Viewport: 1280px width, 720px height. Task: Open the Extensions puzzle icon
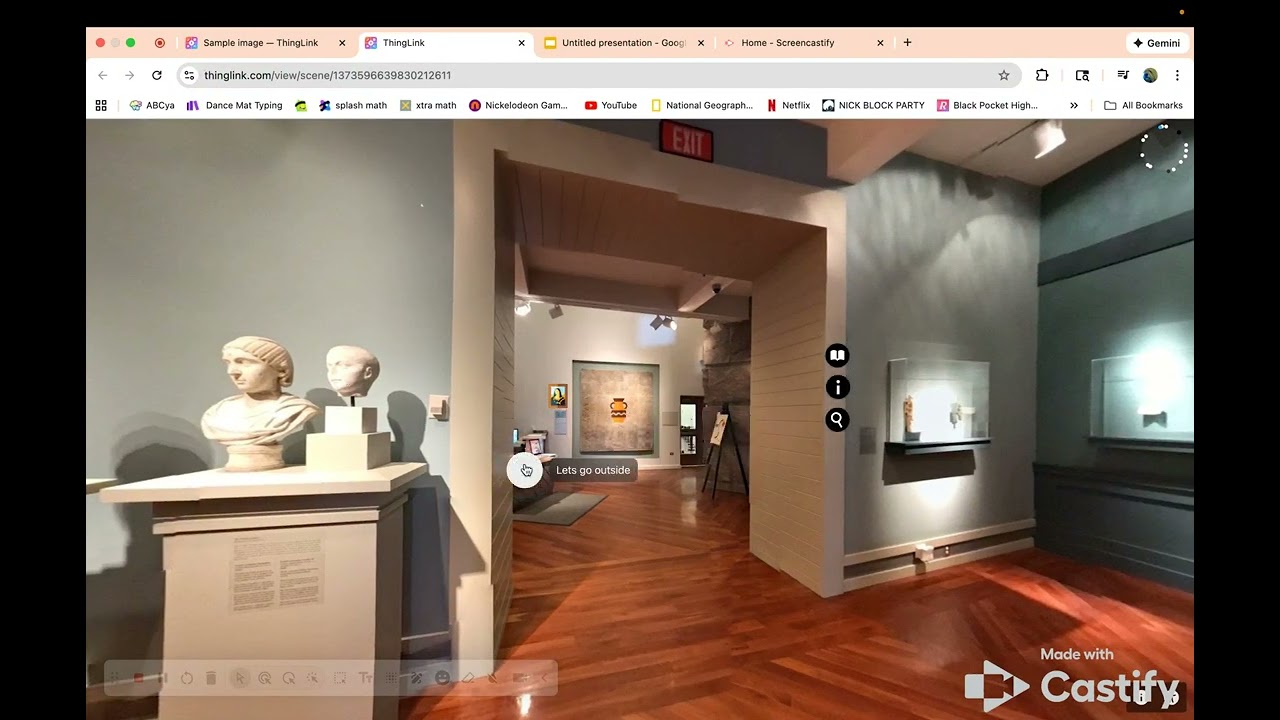click(1042, 75)
